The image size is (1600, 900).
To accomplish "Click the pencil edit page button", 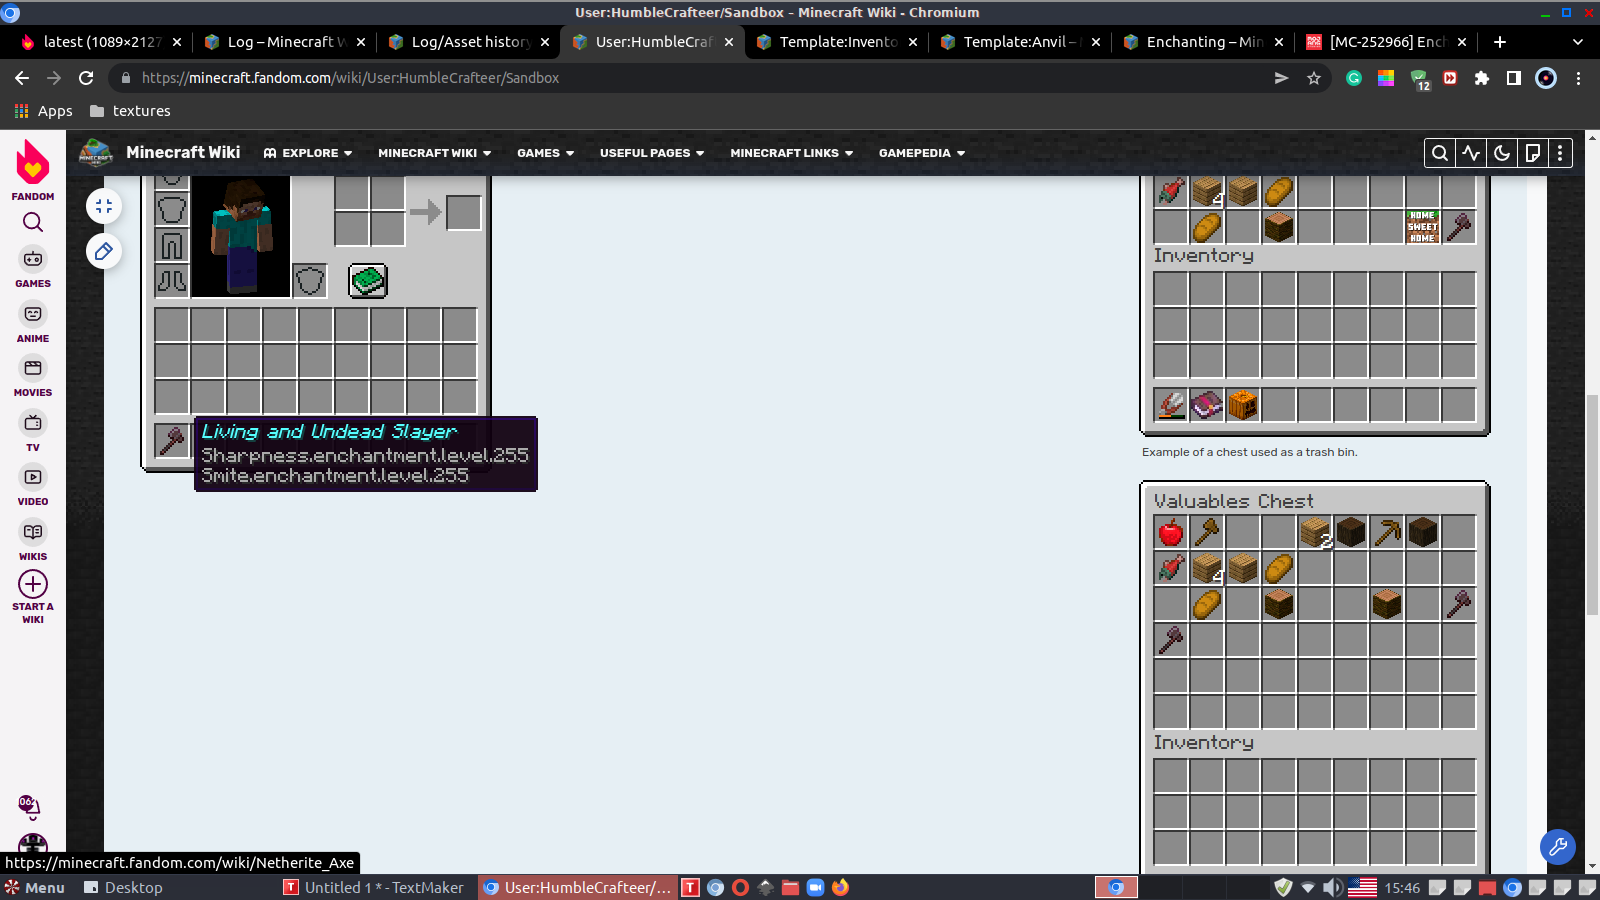I will click(104, 251).
